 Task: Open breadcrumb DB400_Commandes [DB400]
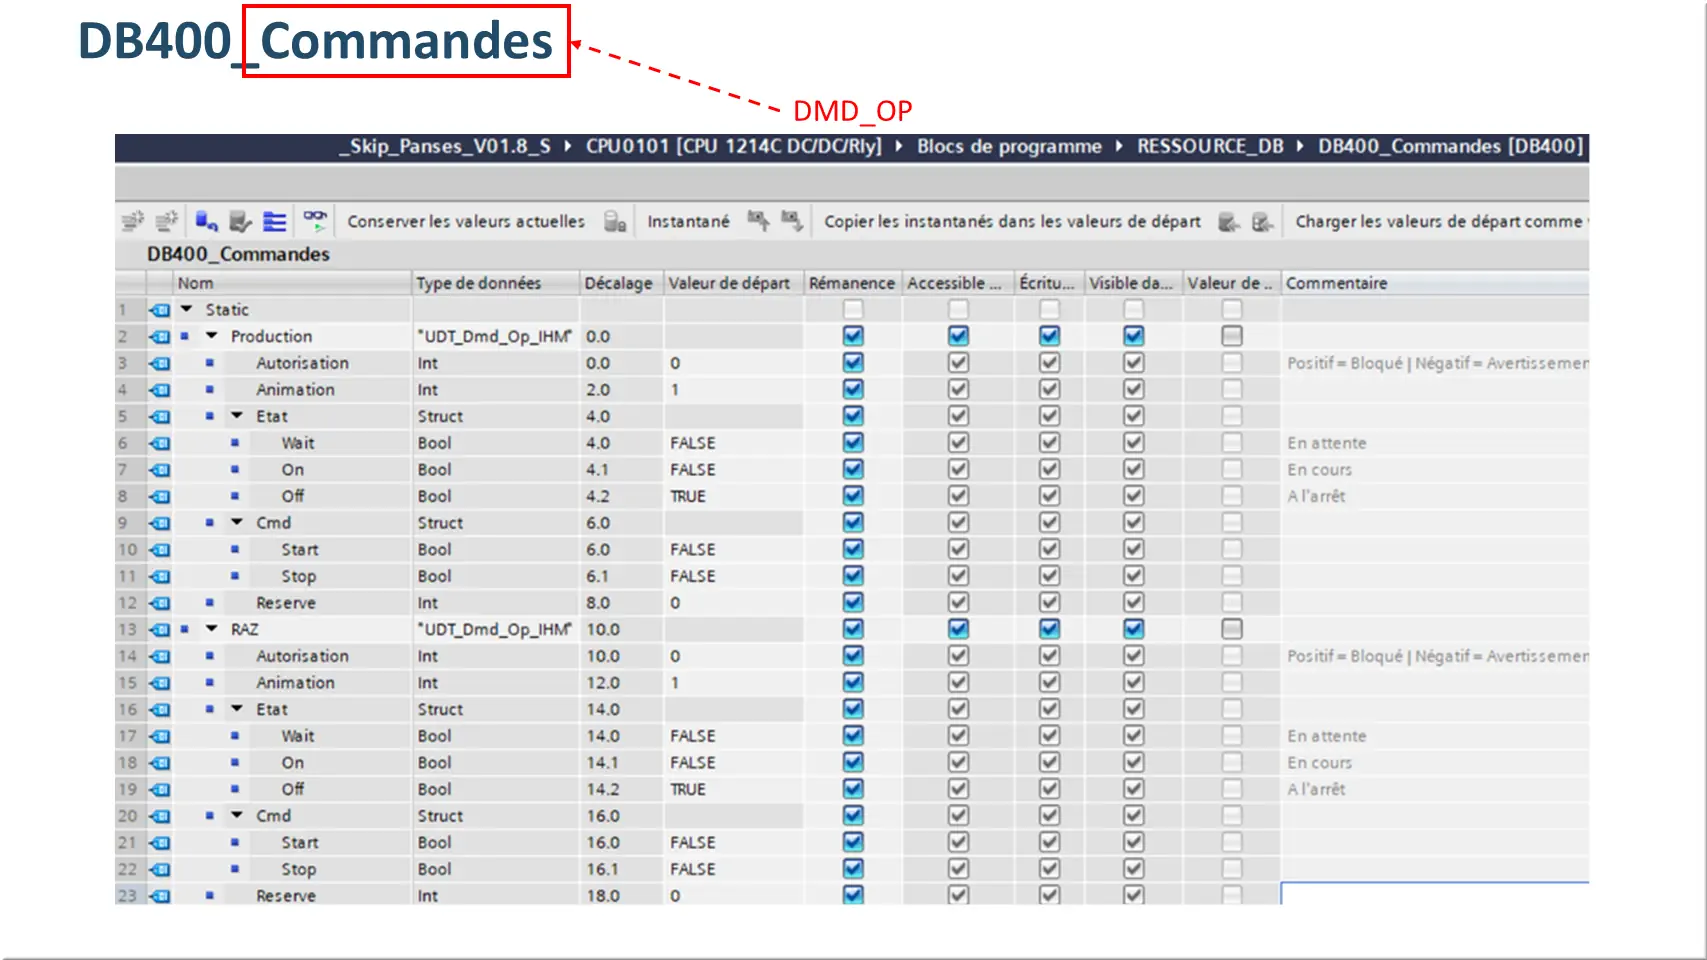1450,147
